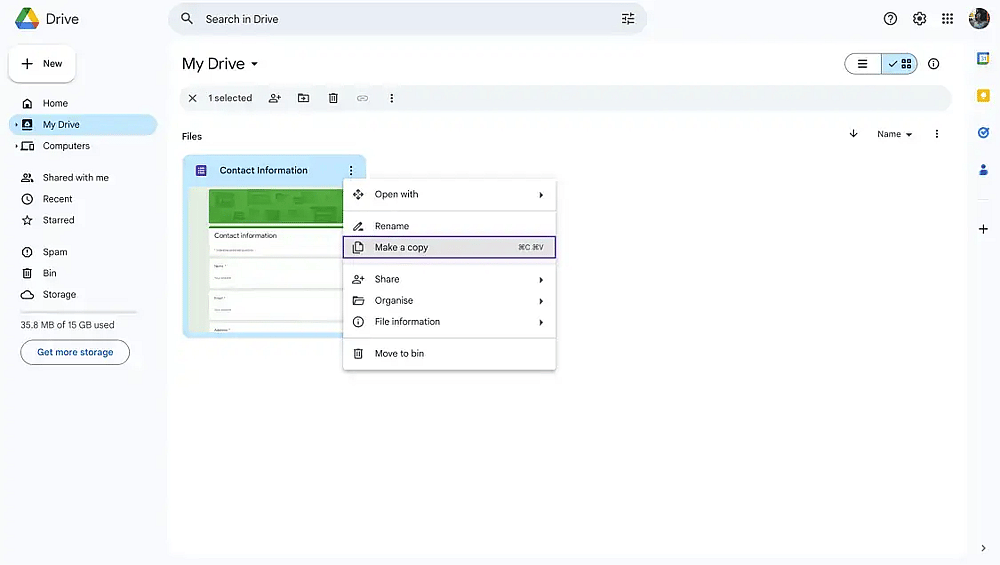1000x565 pixels.
Task: Select the grid layout view toggle
Action: click(x=900, y=64)
